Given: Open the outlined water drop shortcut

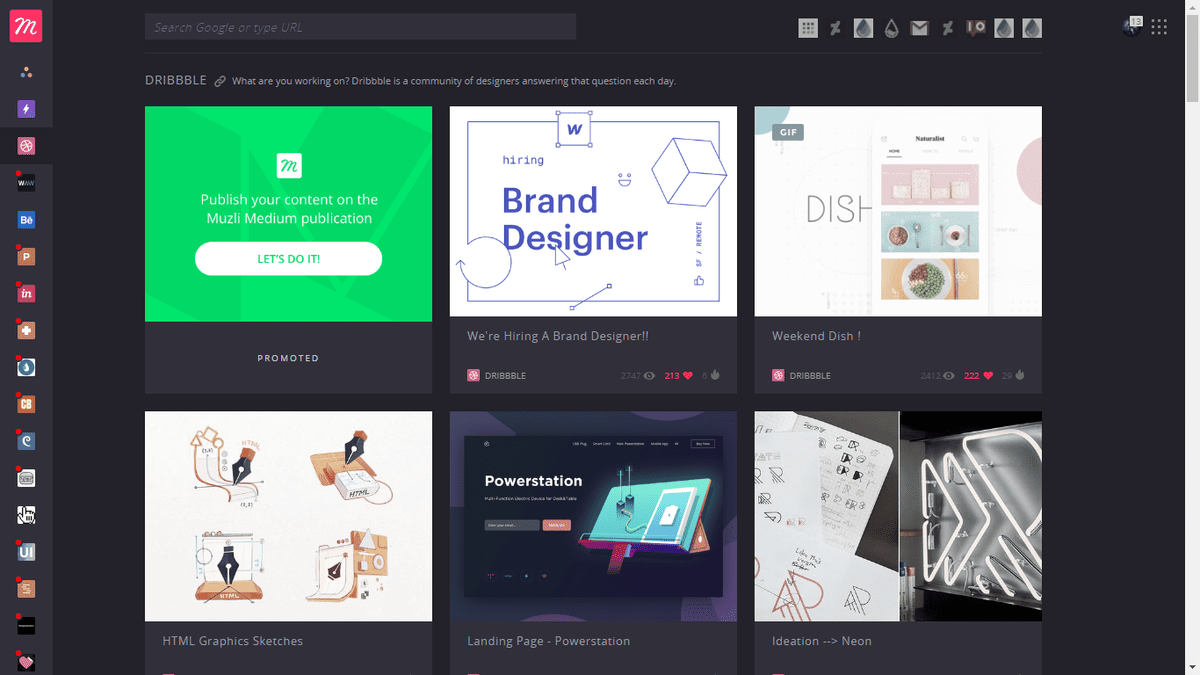Looking at the screenshot, I should 891,28.
